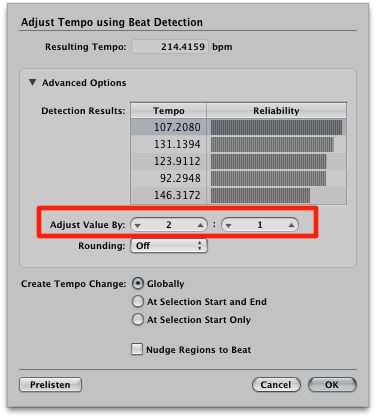Enable Nudge Regions to Beat checkbox
Screen dimensions: 376x418
[x=137, y=349]
